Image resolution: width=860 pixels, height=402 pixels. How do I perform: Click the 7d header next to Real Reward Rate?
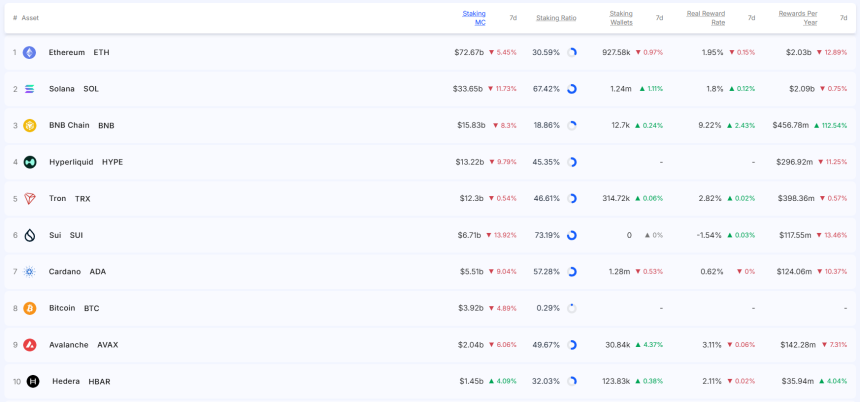(x=751, y=18)
